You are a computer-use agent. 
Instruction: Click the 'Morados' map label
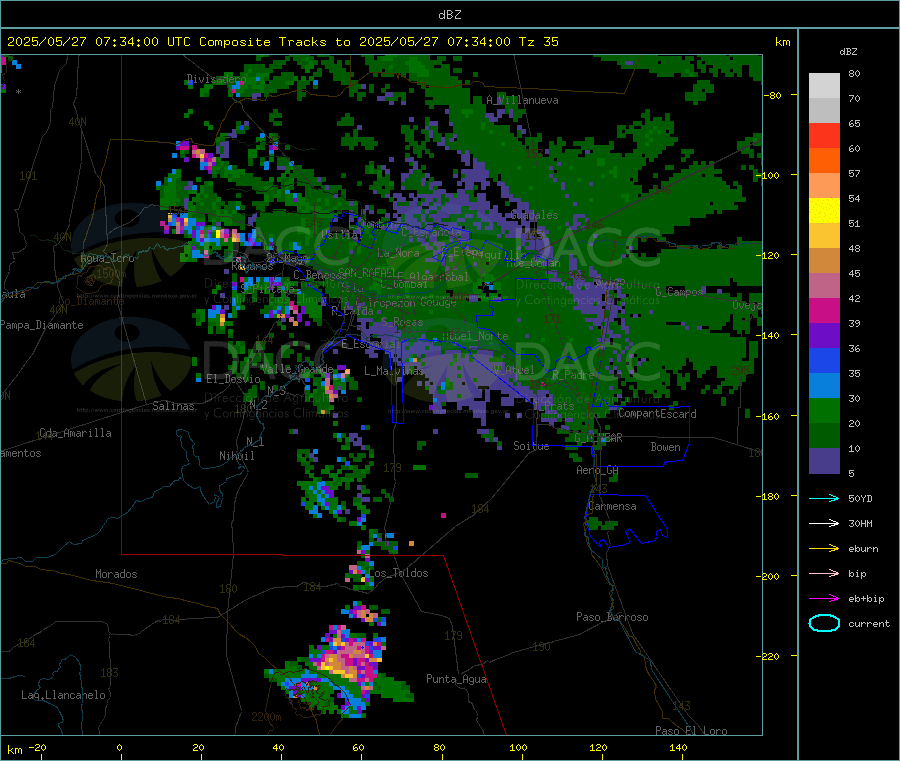click(117, 574)
